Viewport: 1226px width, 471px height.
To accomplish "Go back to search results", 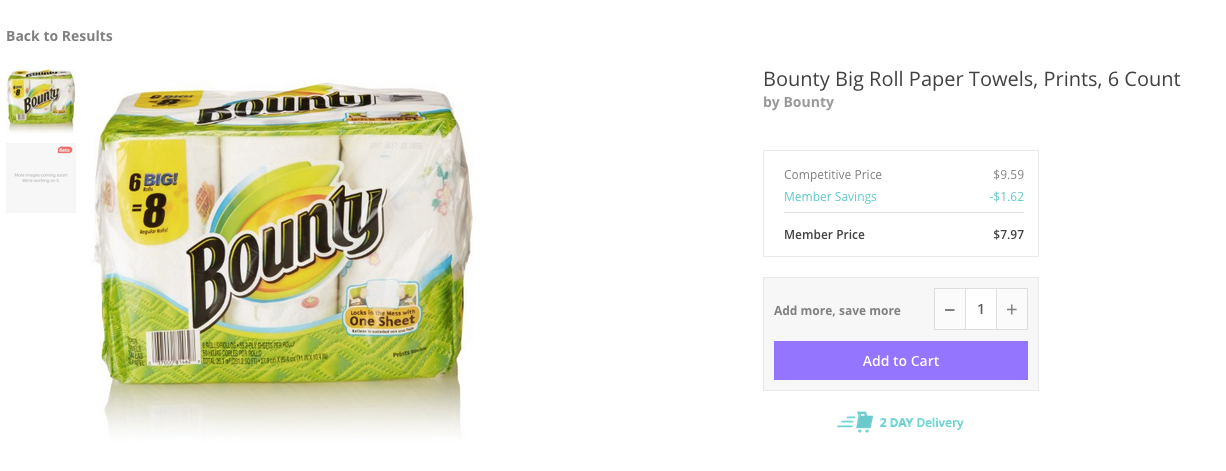I will click(x=59, y=36).
